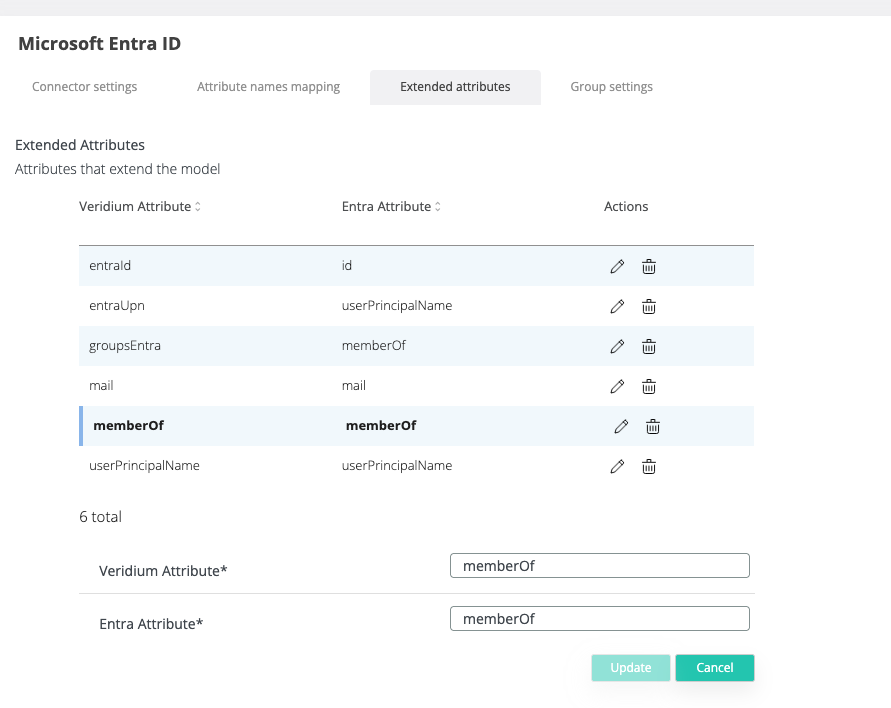891x708 pixels.
Task: Open the Connector settings tab
Action: tap(85, 87)
